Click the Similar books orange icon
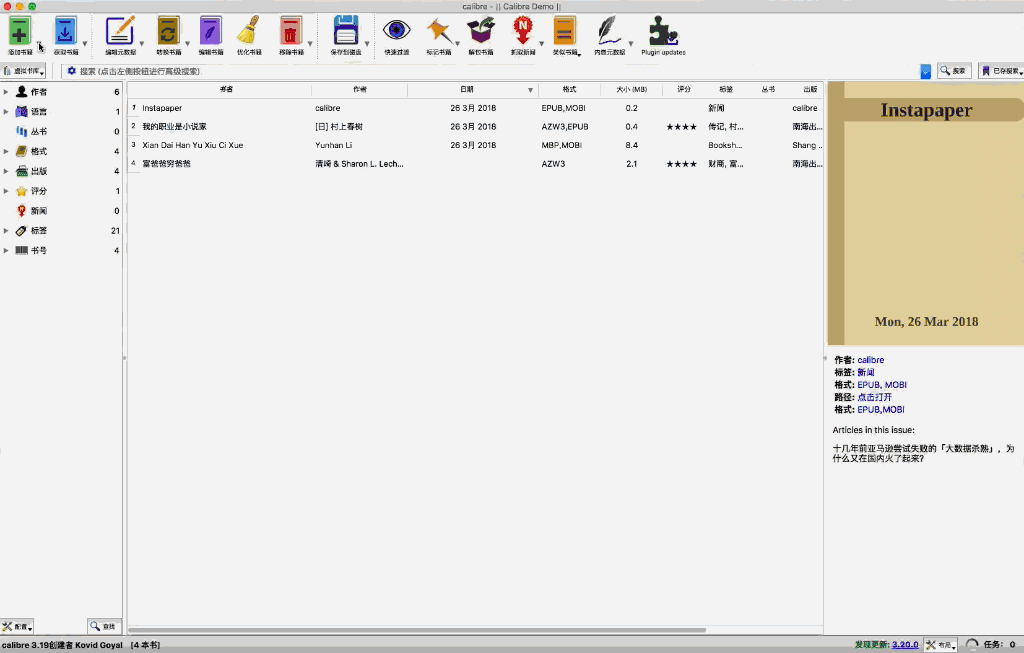Screen dimensions: 1024x653 click(x=564, y=31)
